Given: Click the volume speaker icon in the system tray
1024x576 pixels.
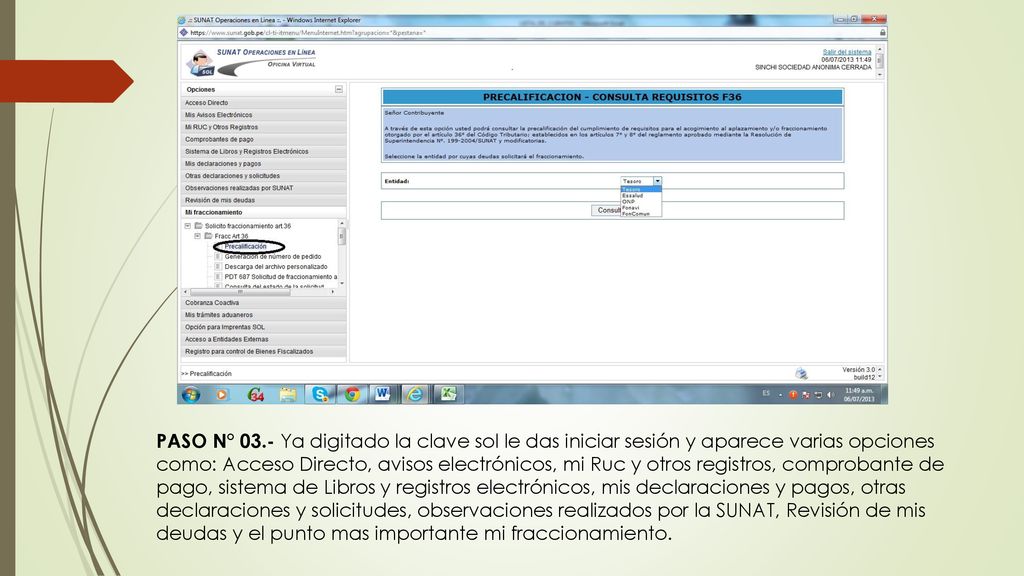Looking at the screenshot, I should click(x=830, y=394).
